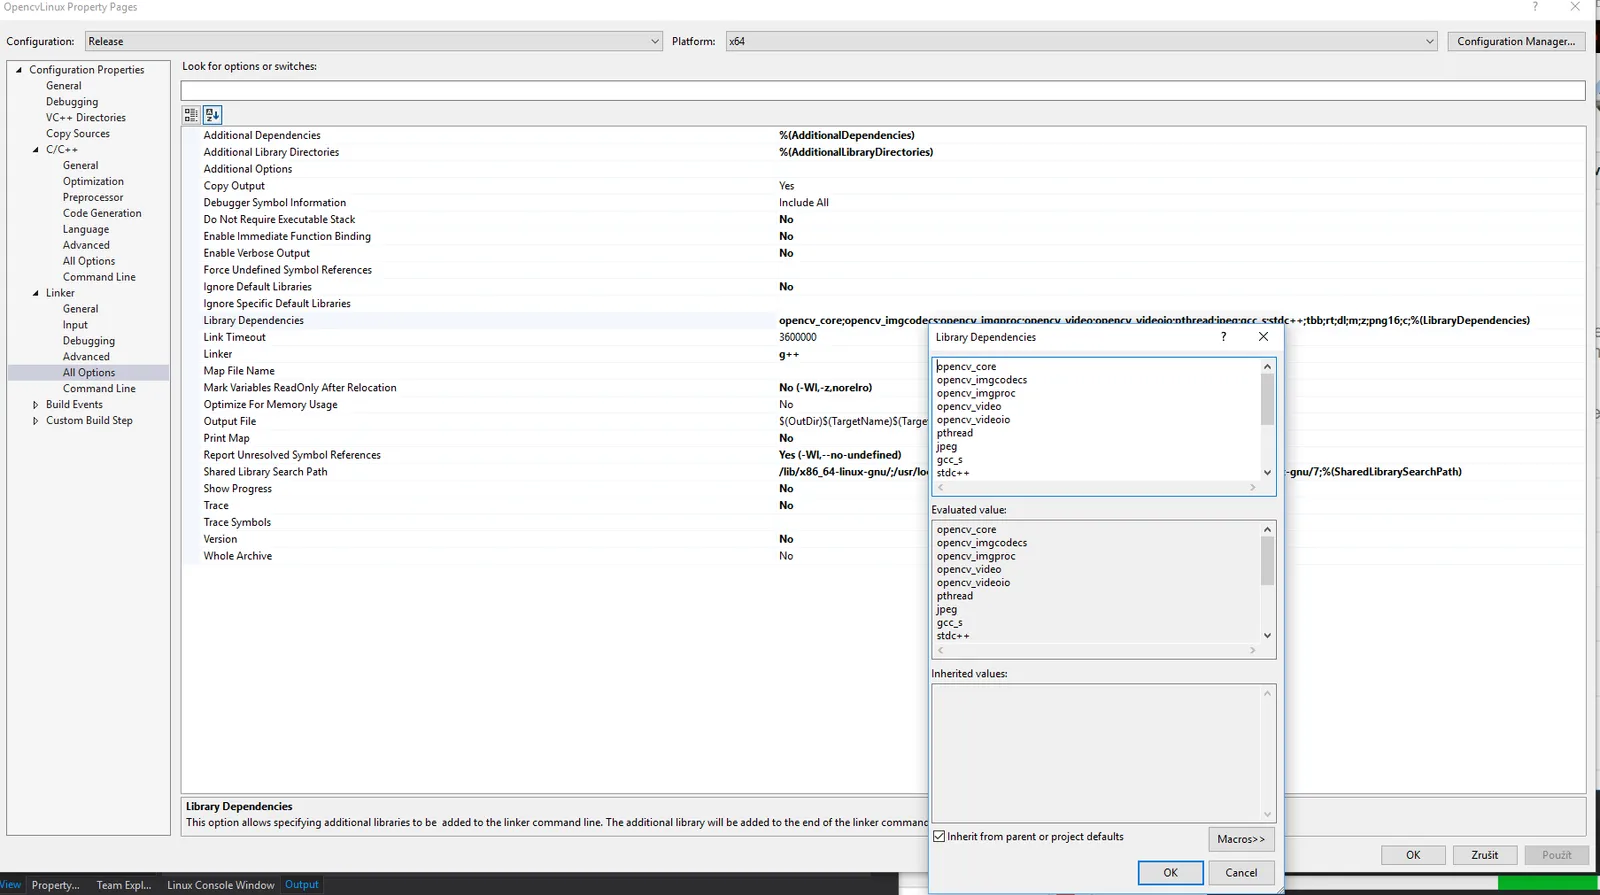Select Code Generation under C/C++

coord(102,214)
